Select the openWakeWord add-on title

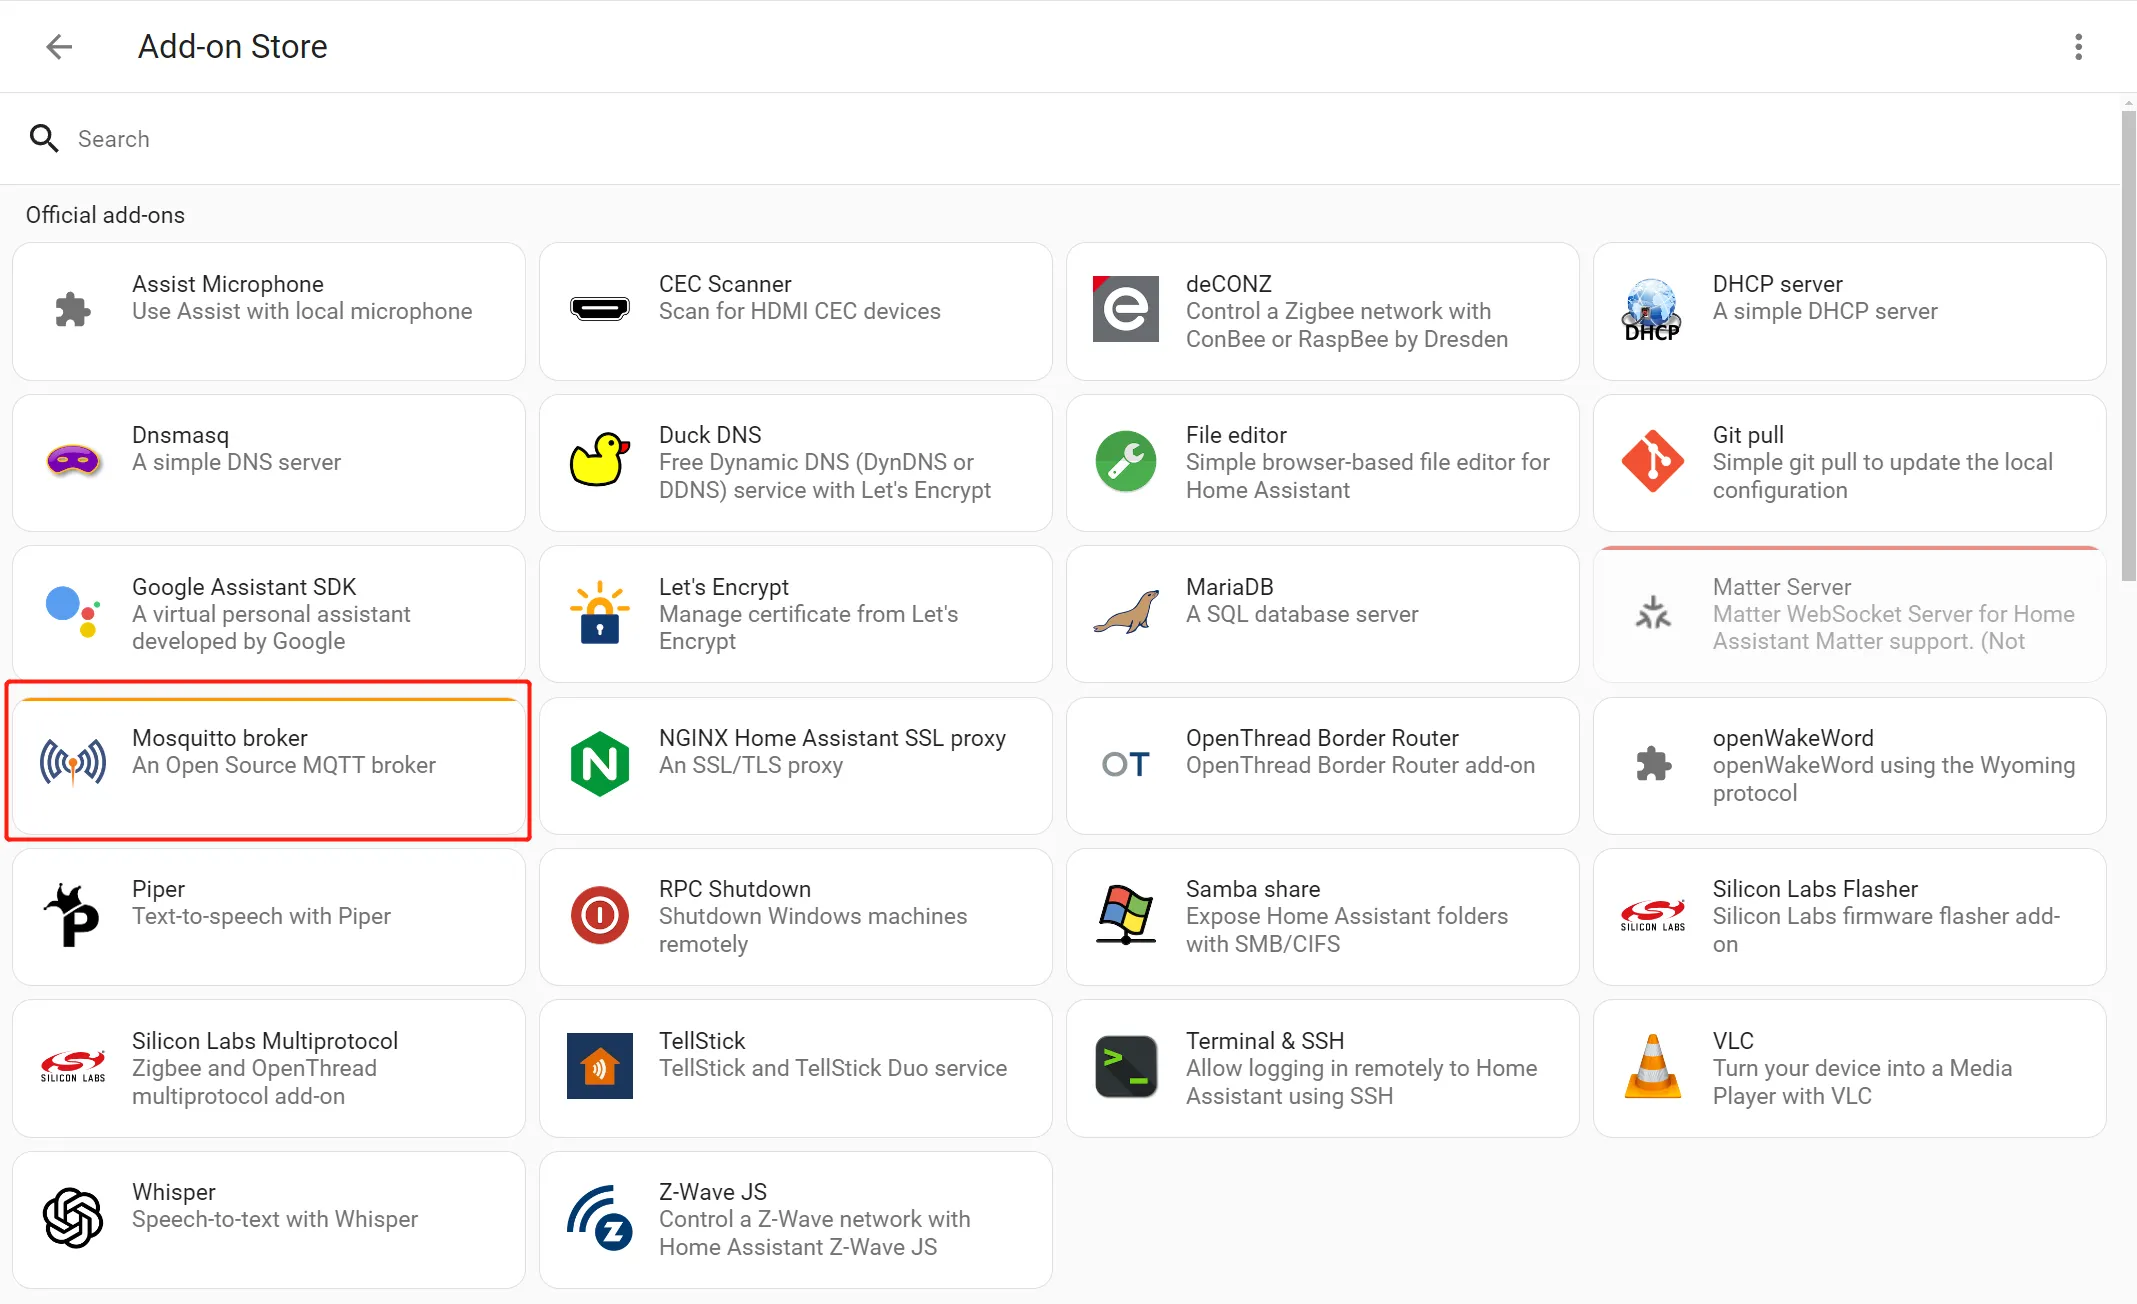(x=1793, y=738)
